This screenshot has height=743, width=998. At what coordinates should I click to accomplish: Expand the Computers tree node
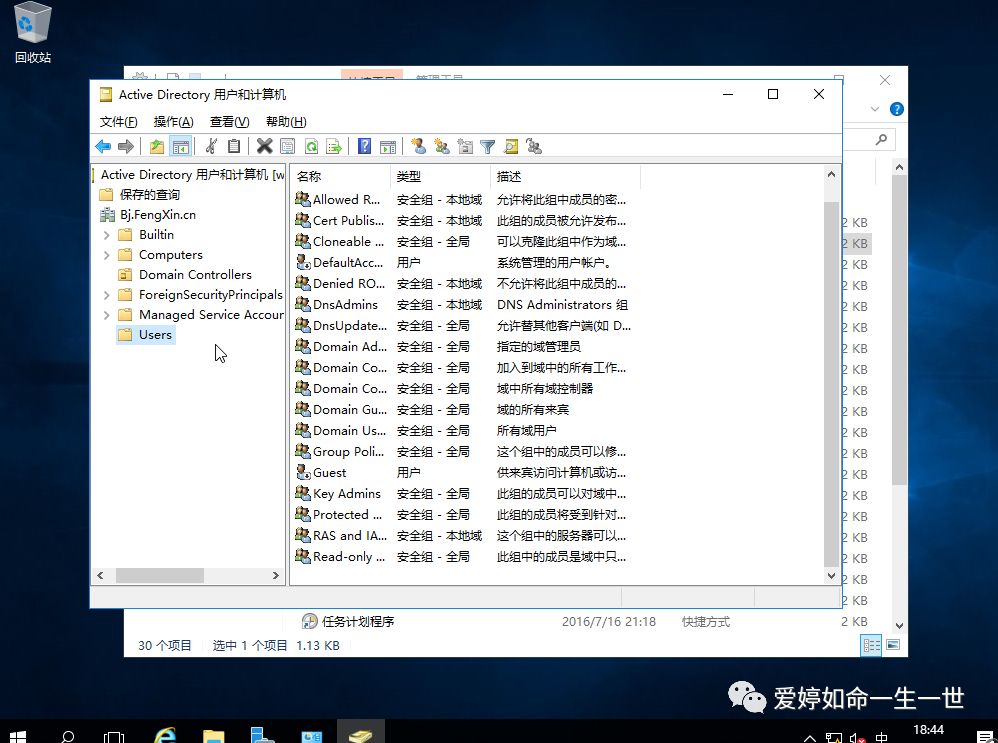click(x=106, y=255)
